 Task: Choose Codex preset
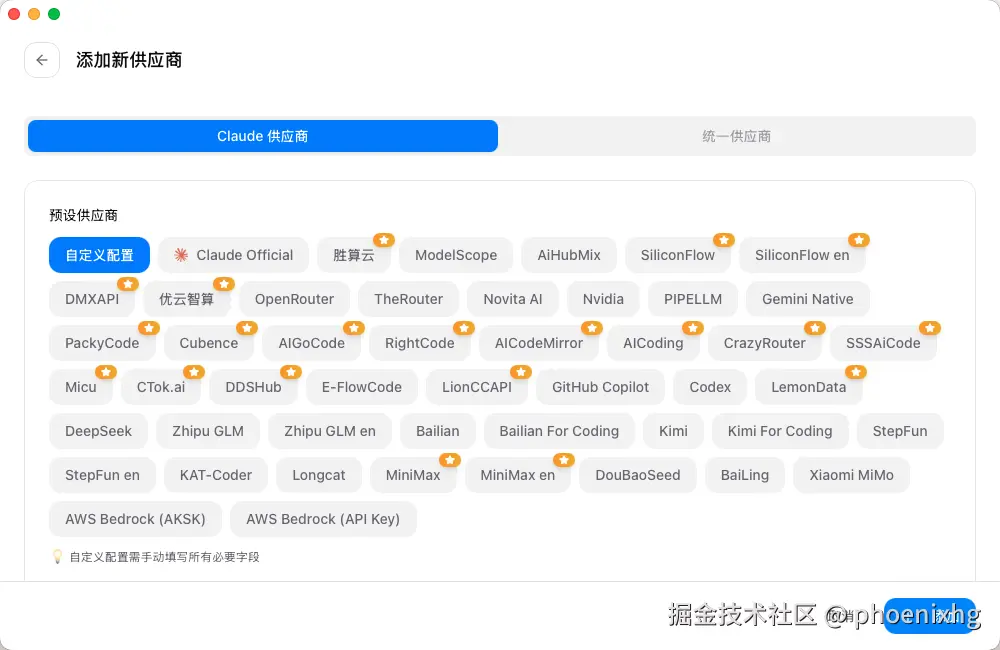tap(710, 387)
